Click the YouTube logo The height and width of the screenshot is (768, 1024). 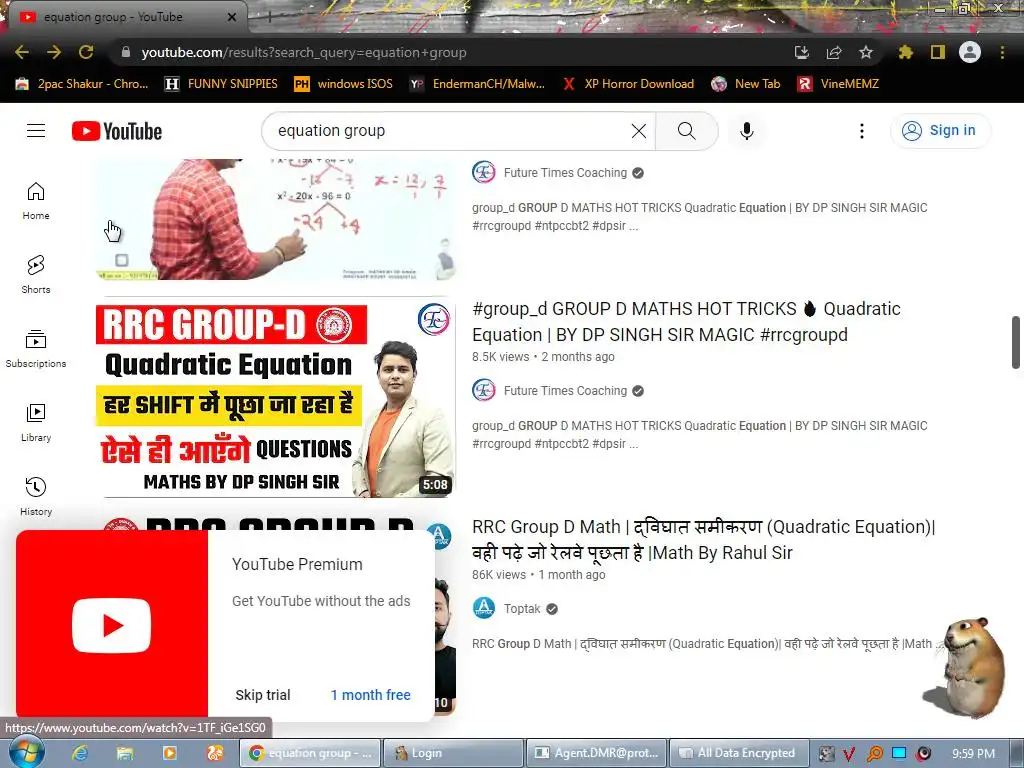[117, 131]
